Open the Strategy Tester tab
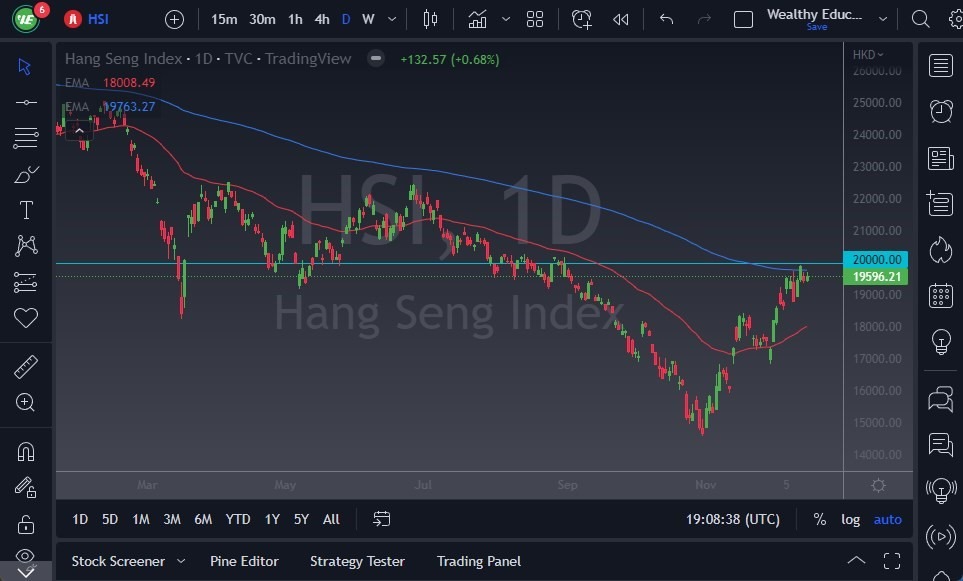 click(357, 561)
